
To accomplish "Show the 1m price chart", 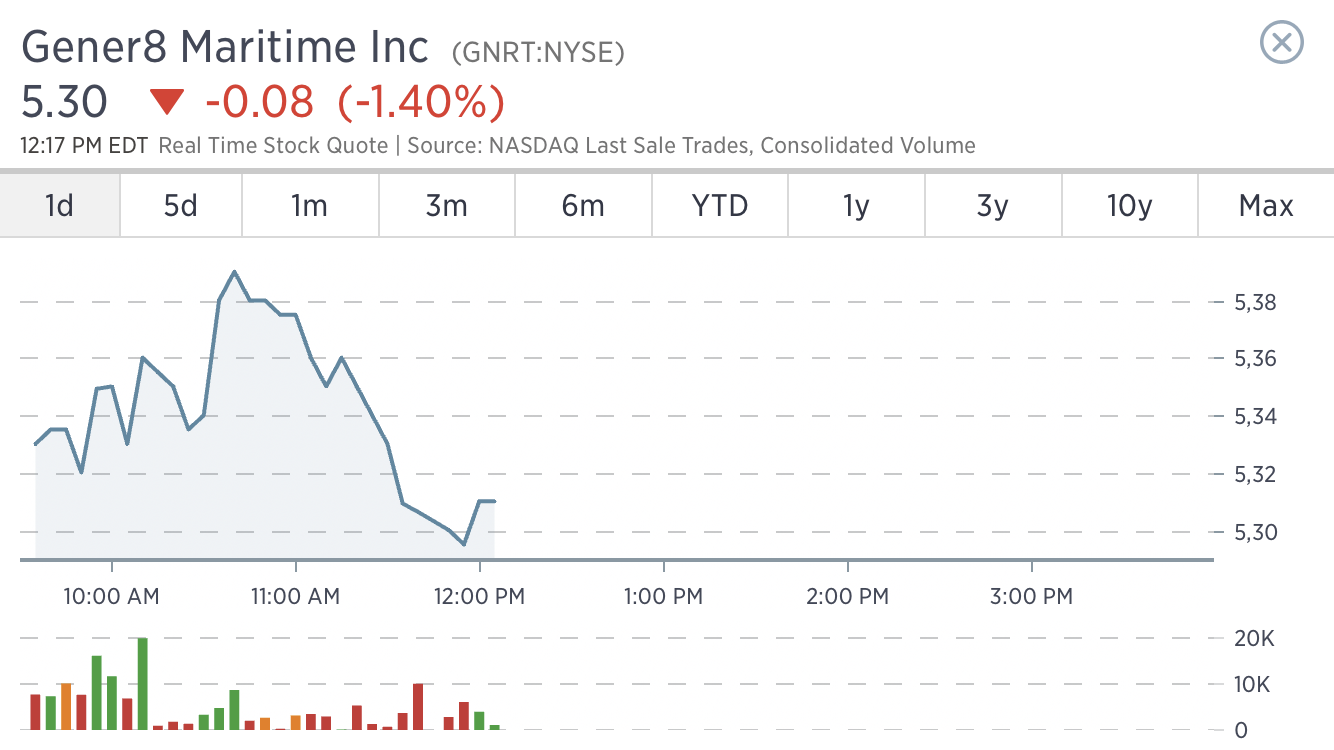I will coord(309,206).
